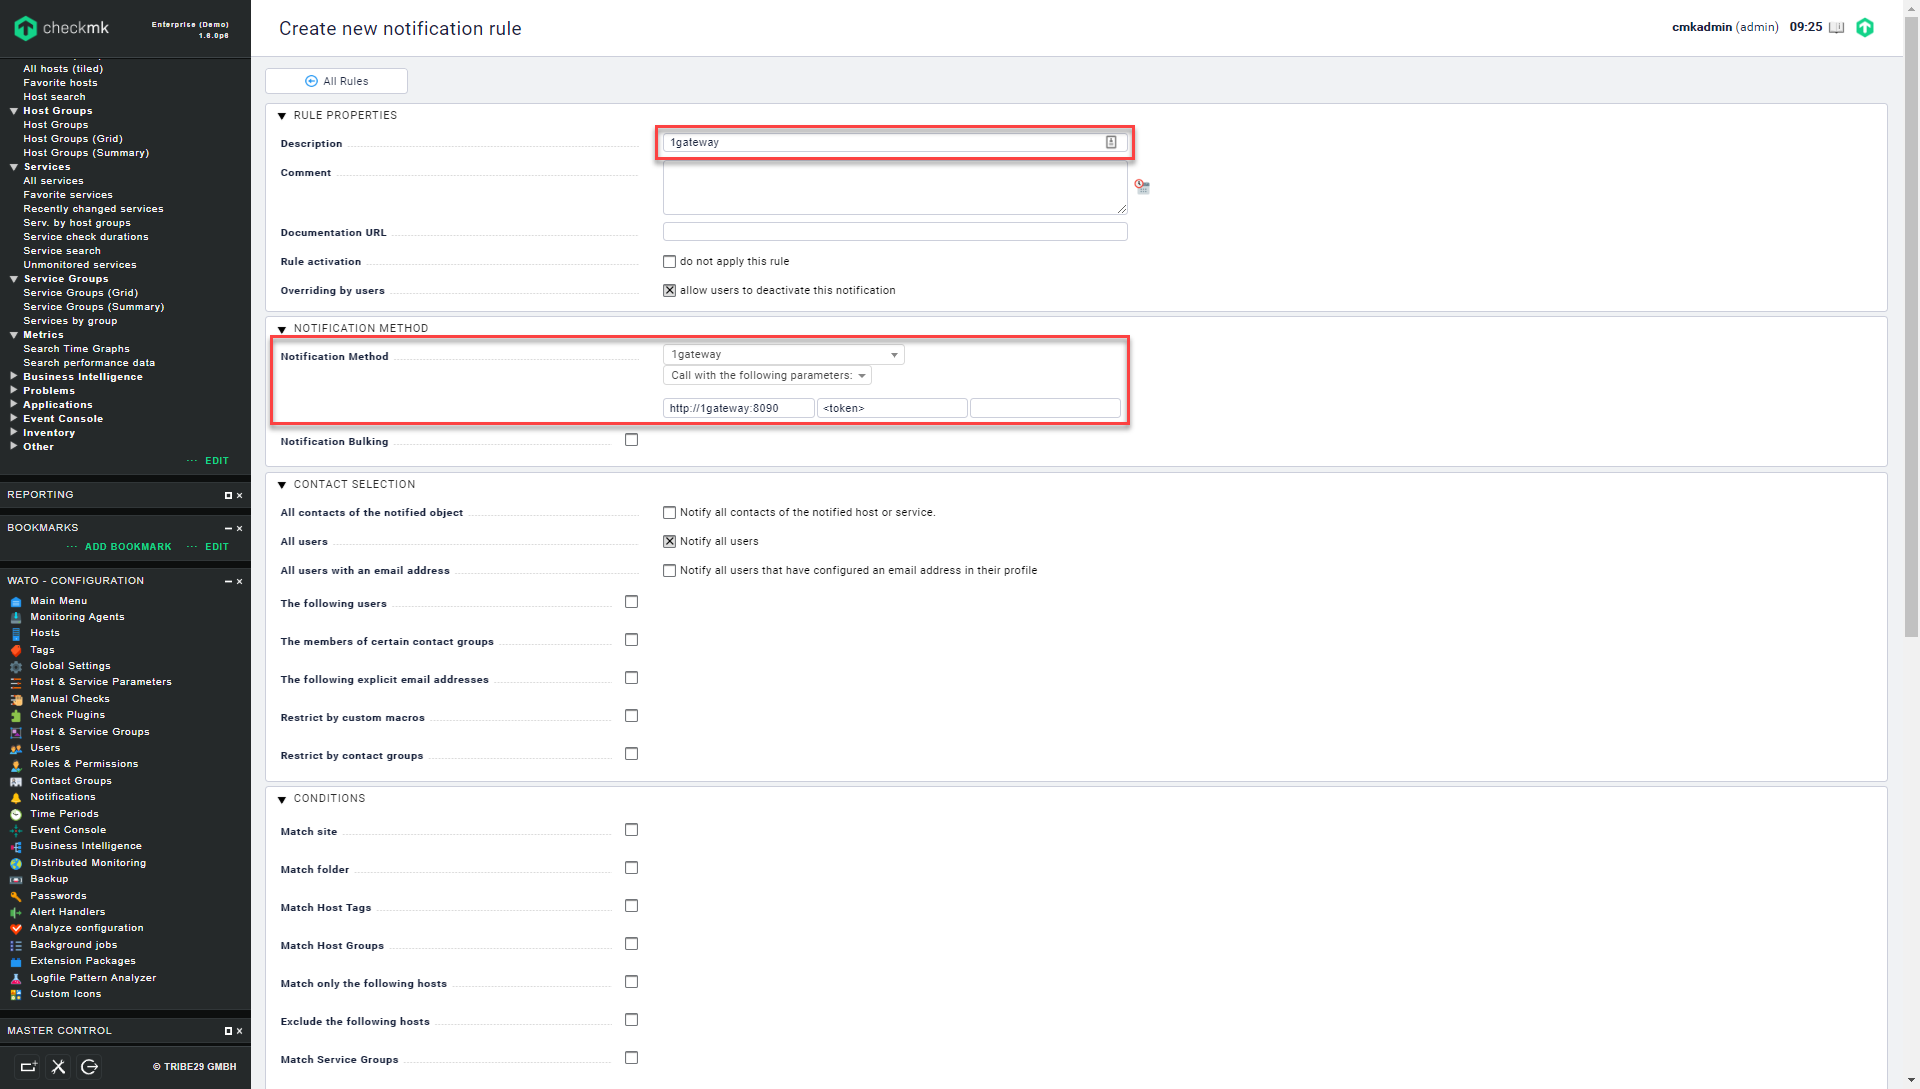Image resolution: width=1920 pixels, height=1089 pixels.
Task: Click the Time Periods clock icon
Action: click(16, 815)
